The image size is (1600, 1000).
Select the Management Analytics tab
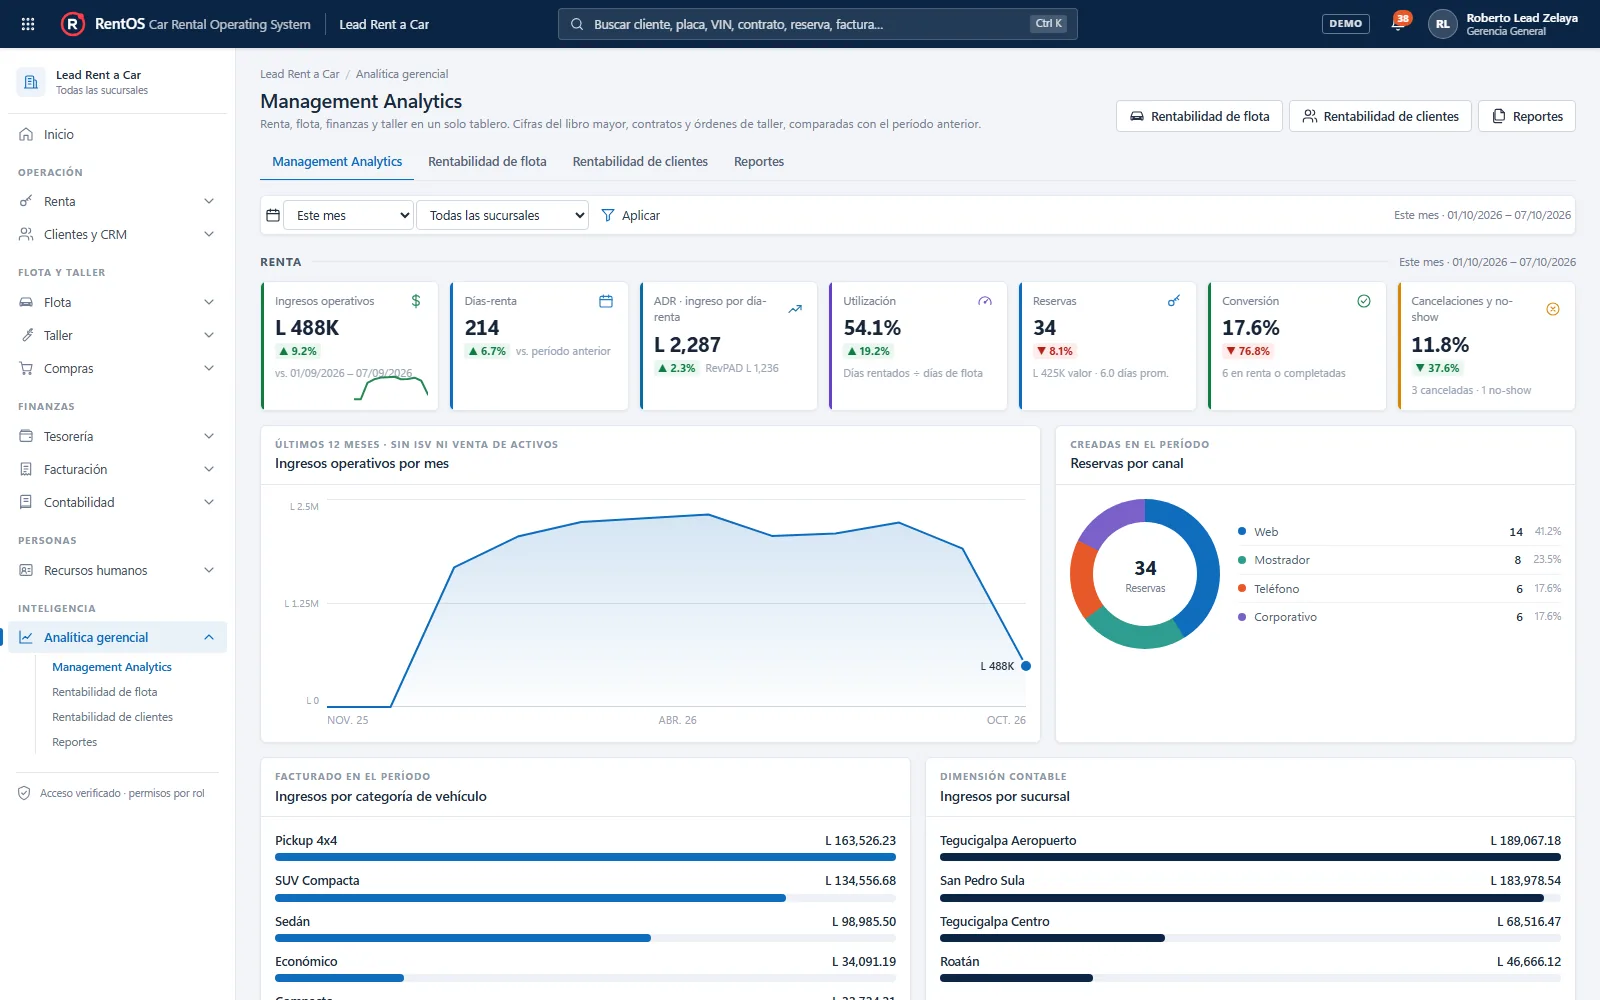[x=337, y=162]
